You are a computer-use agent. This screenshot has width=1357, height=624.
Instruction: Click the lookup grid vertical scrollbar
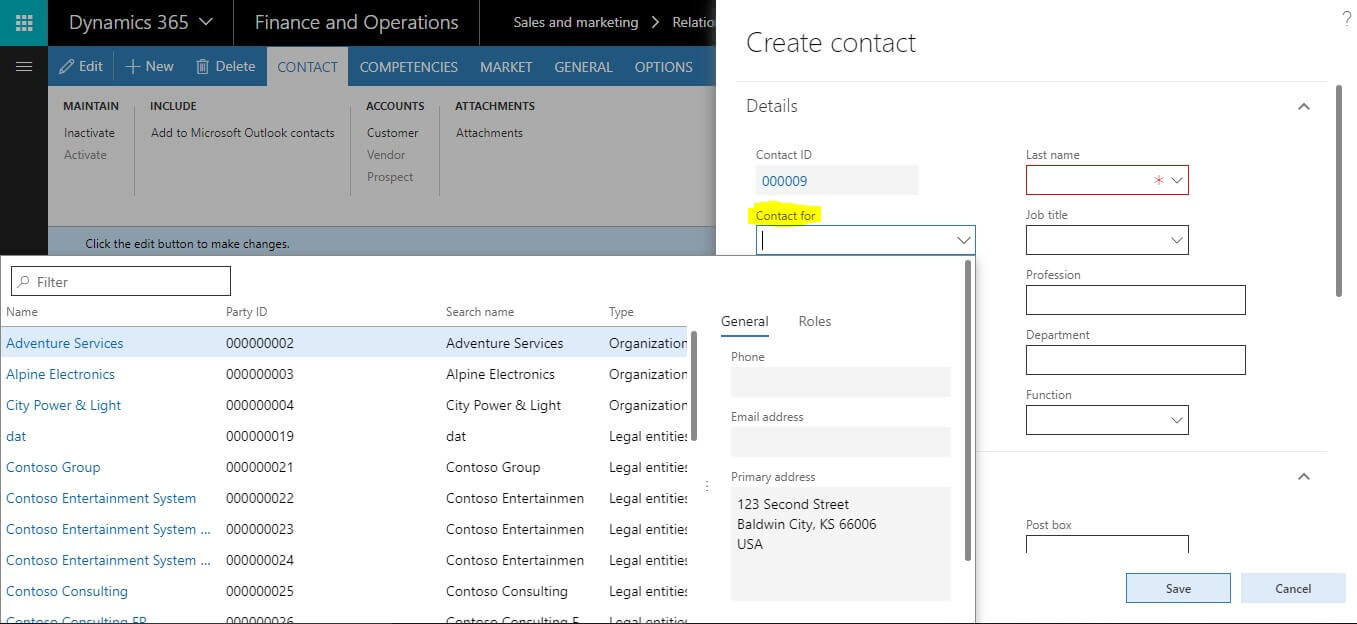point(694,386)
